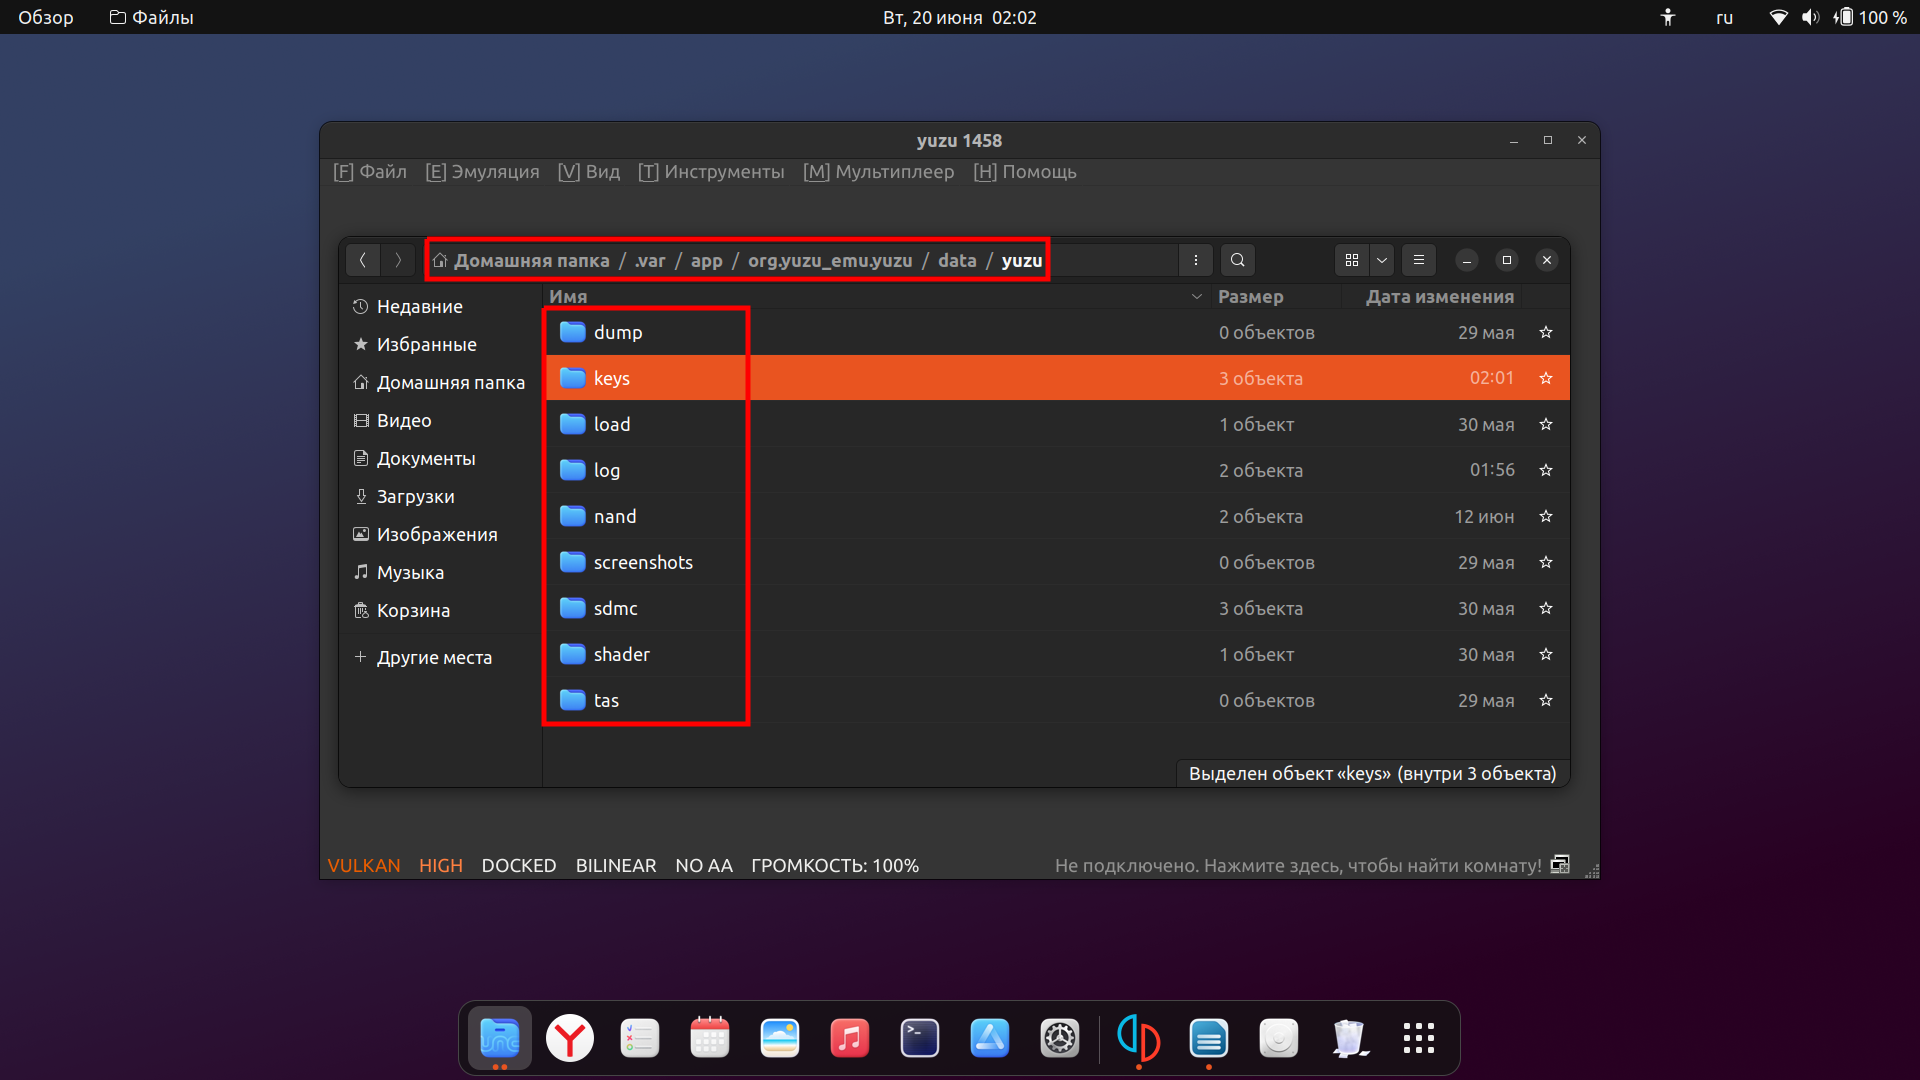Image resolution: width=1920 pixels, height=1080 pixels.
Task: Open the apps grid in dock
Action: [x=1418, y=1038]
